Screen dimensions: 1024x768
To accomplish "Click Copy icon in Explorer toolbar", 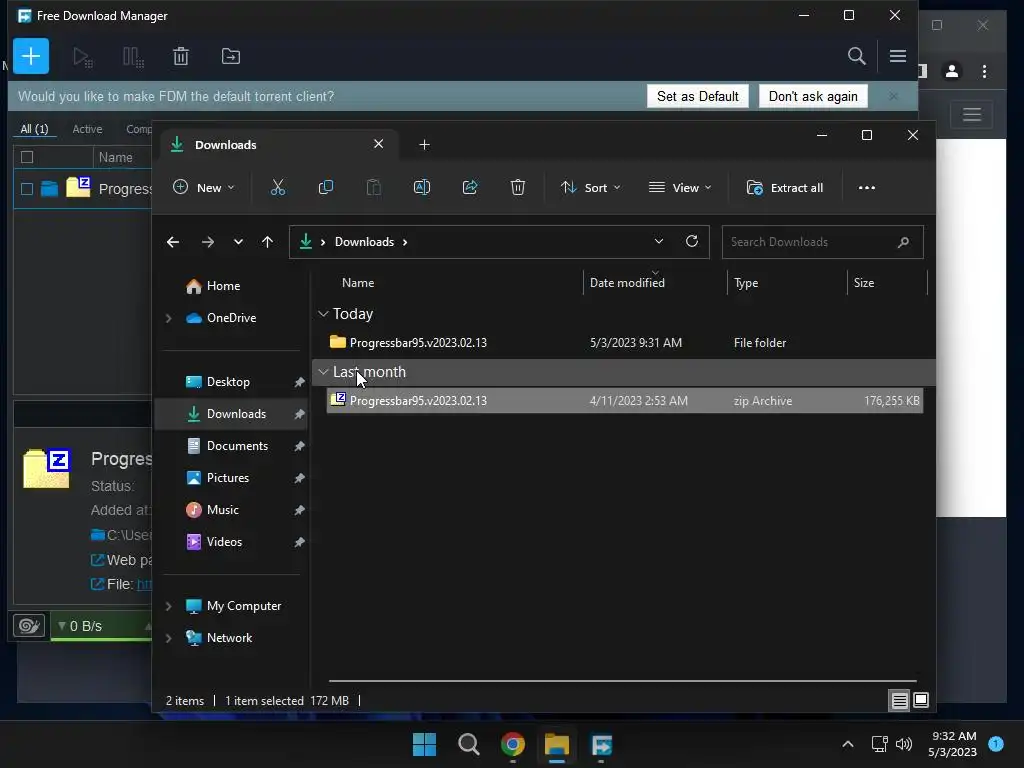I will [x=325, y=188].
